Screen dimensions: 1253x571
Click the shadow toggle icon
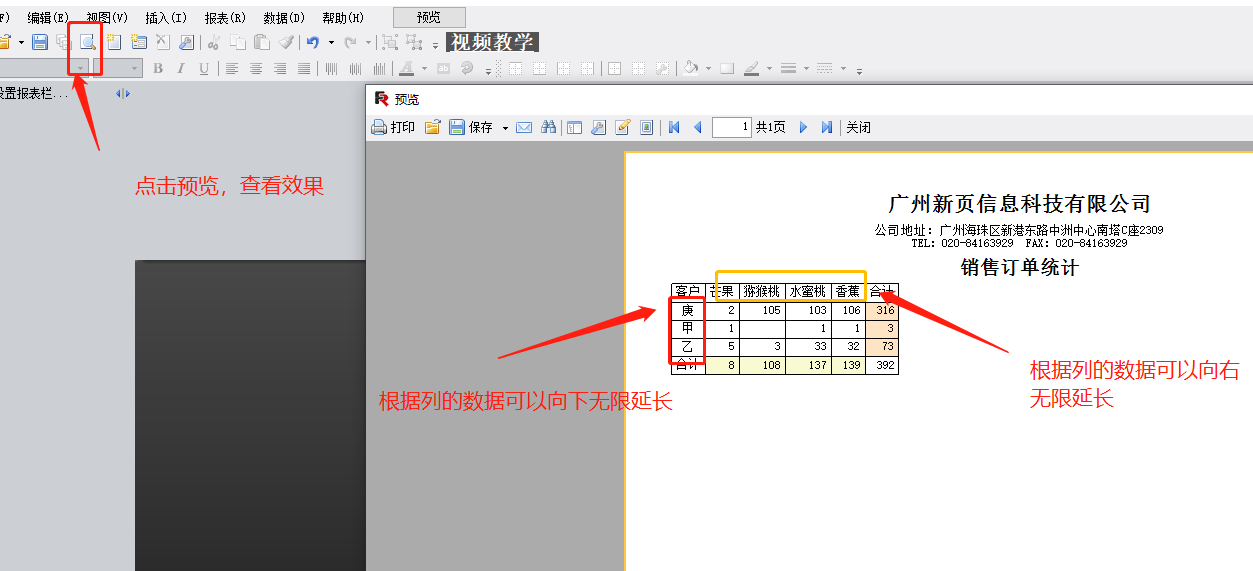click(727, 68)
